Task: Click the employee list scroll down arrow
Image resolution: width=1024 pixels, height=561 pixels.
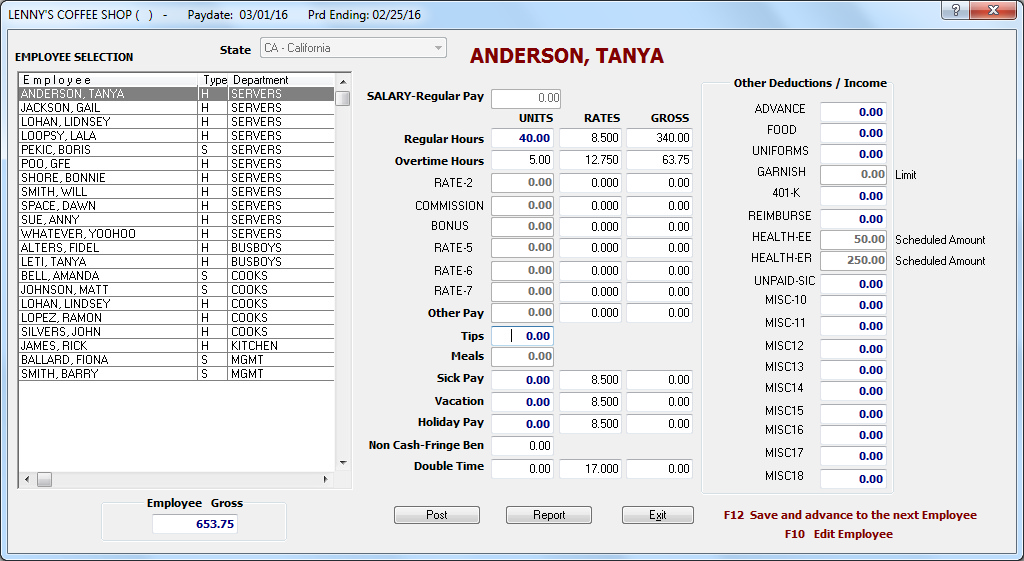Action: [343, 463]
